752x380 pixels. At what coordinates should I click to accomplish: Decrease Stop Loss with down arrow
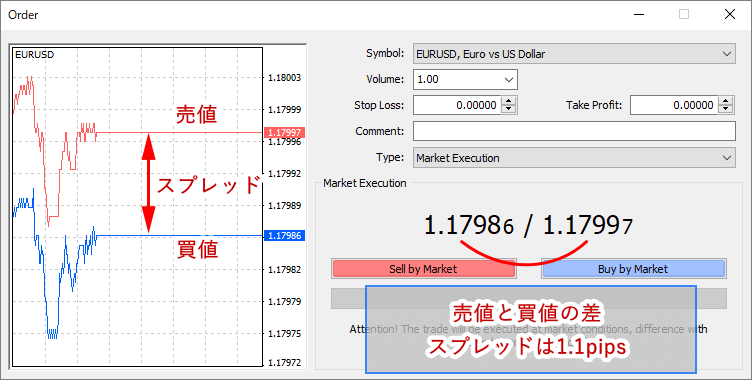(509, 109)
